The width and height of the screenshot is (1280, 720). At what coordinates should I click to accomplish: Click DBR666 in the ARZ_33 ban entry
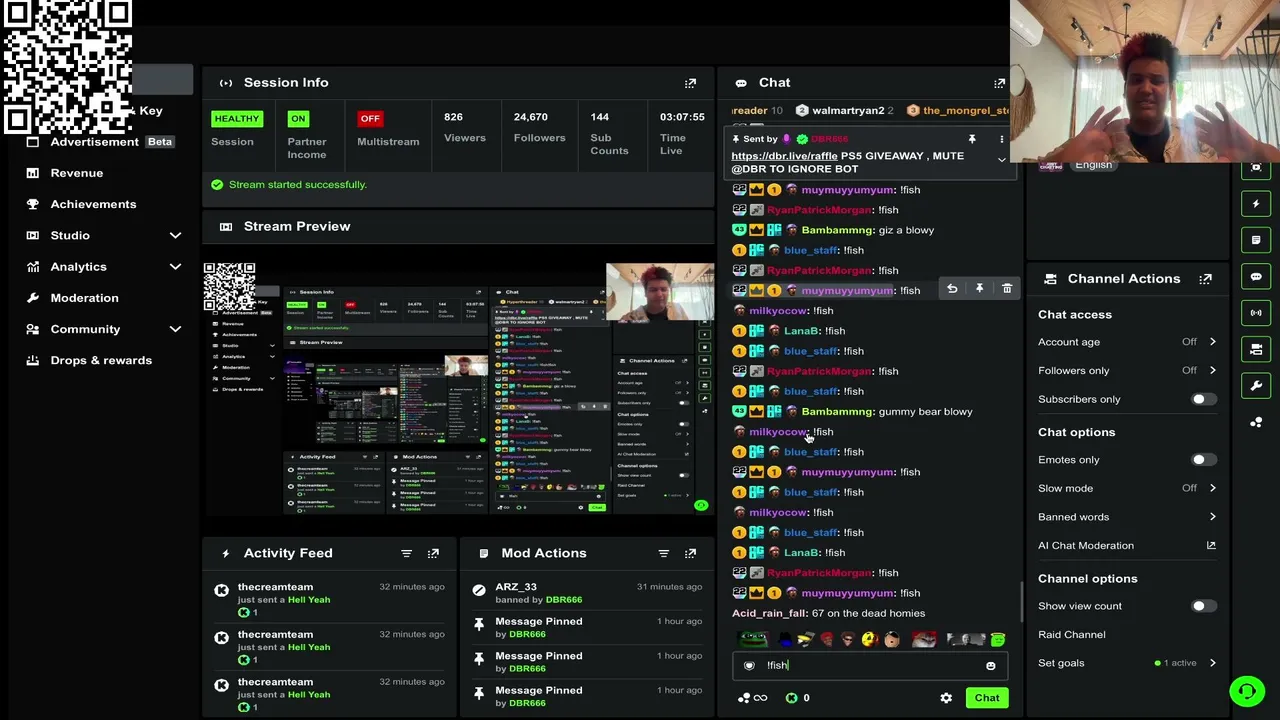coord(563,600)
